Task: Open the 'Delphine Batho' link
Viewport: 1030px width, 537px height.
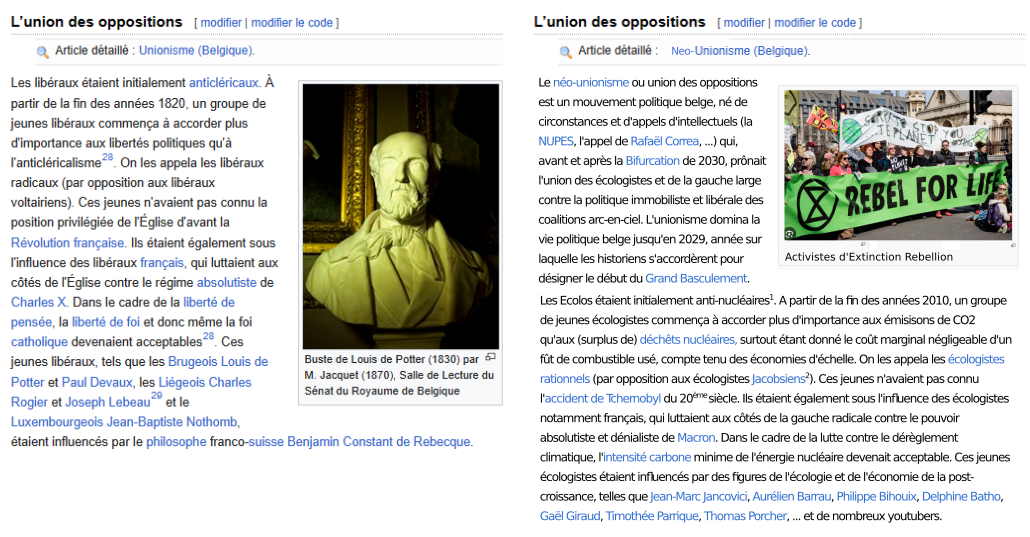Action: 961,496
